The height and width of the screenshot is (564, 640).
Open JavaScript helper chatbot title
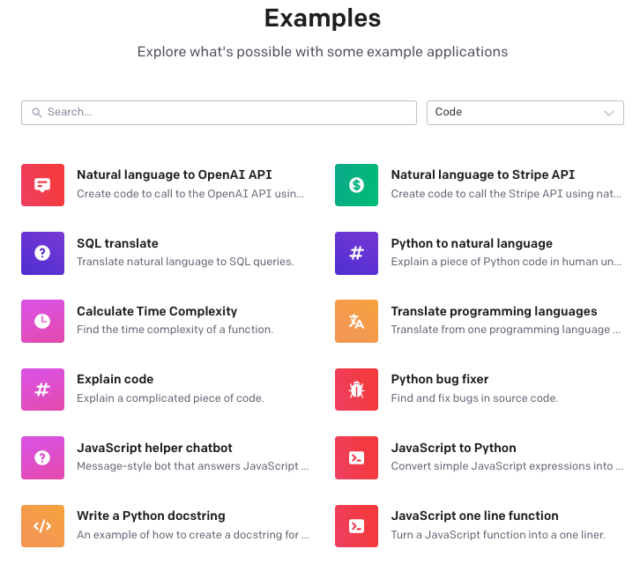154,448
